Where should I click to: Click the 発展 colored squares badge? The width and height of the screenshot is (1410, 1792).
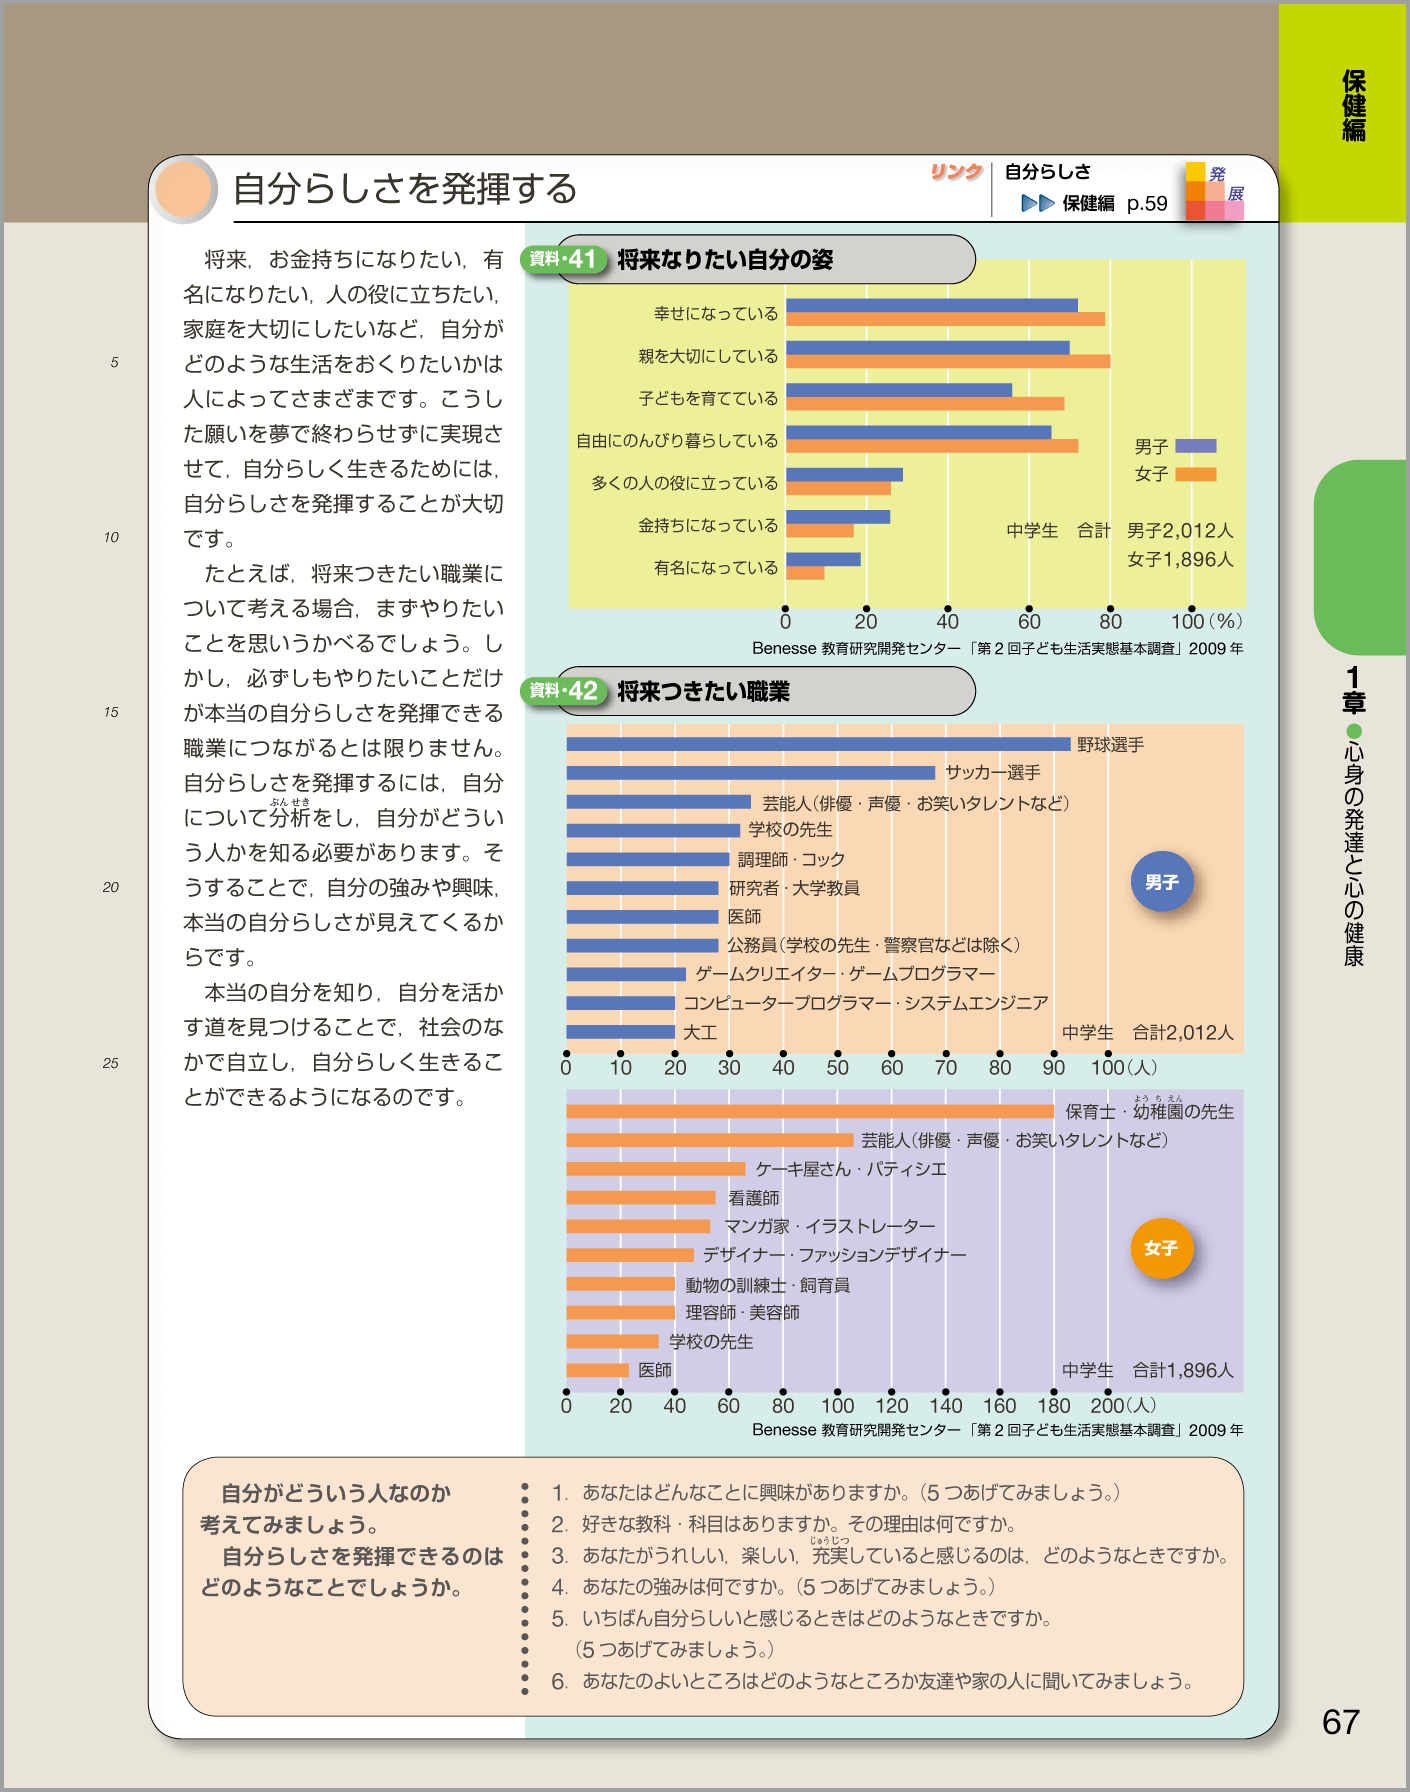[x=1215, y=191]
